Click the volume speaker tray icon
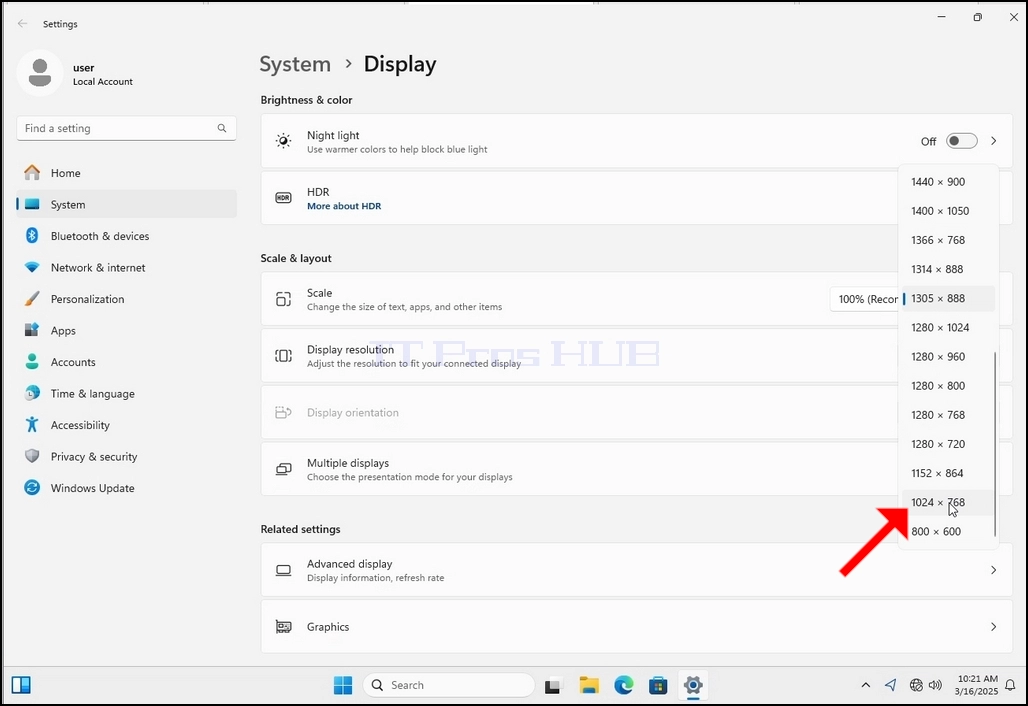This screenshot has height=706, width=1028. [936, 685]
